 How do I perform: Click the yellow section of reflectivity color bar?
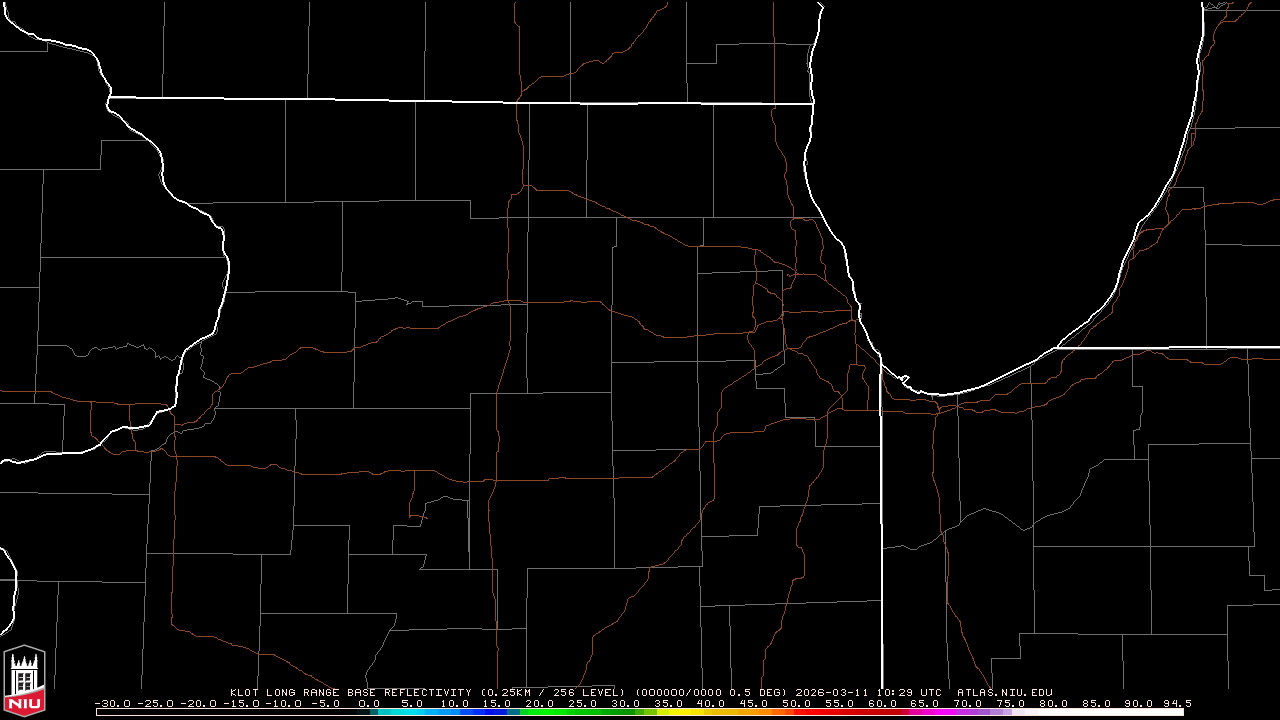pos(680,712)
